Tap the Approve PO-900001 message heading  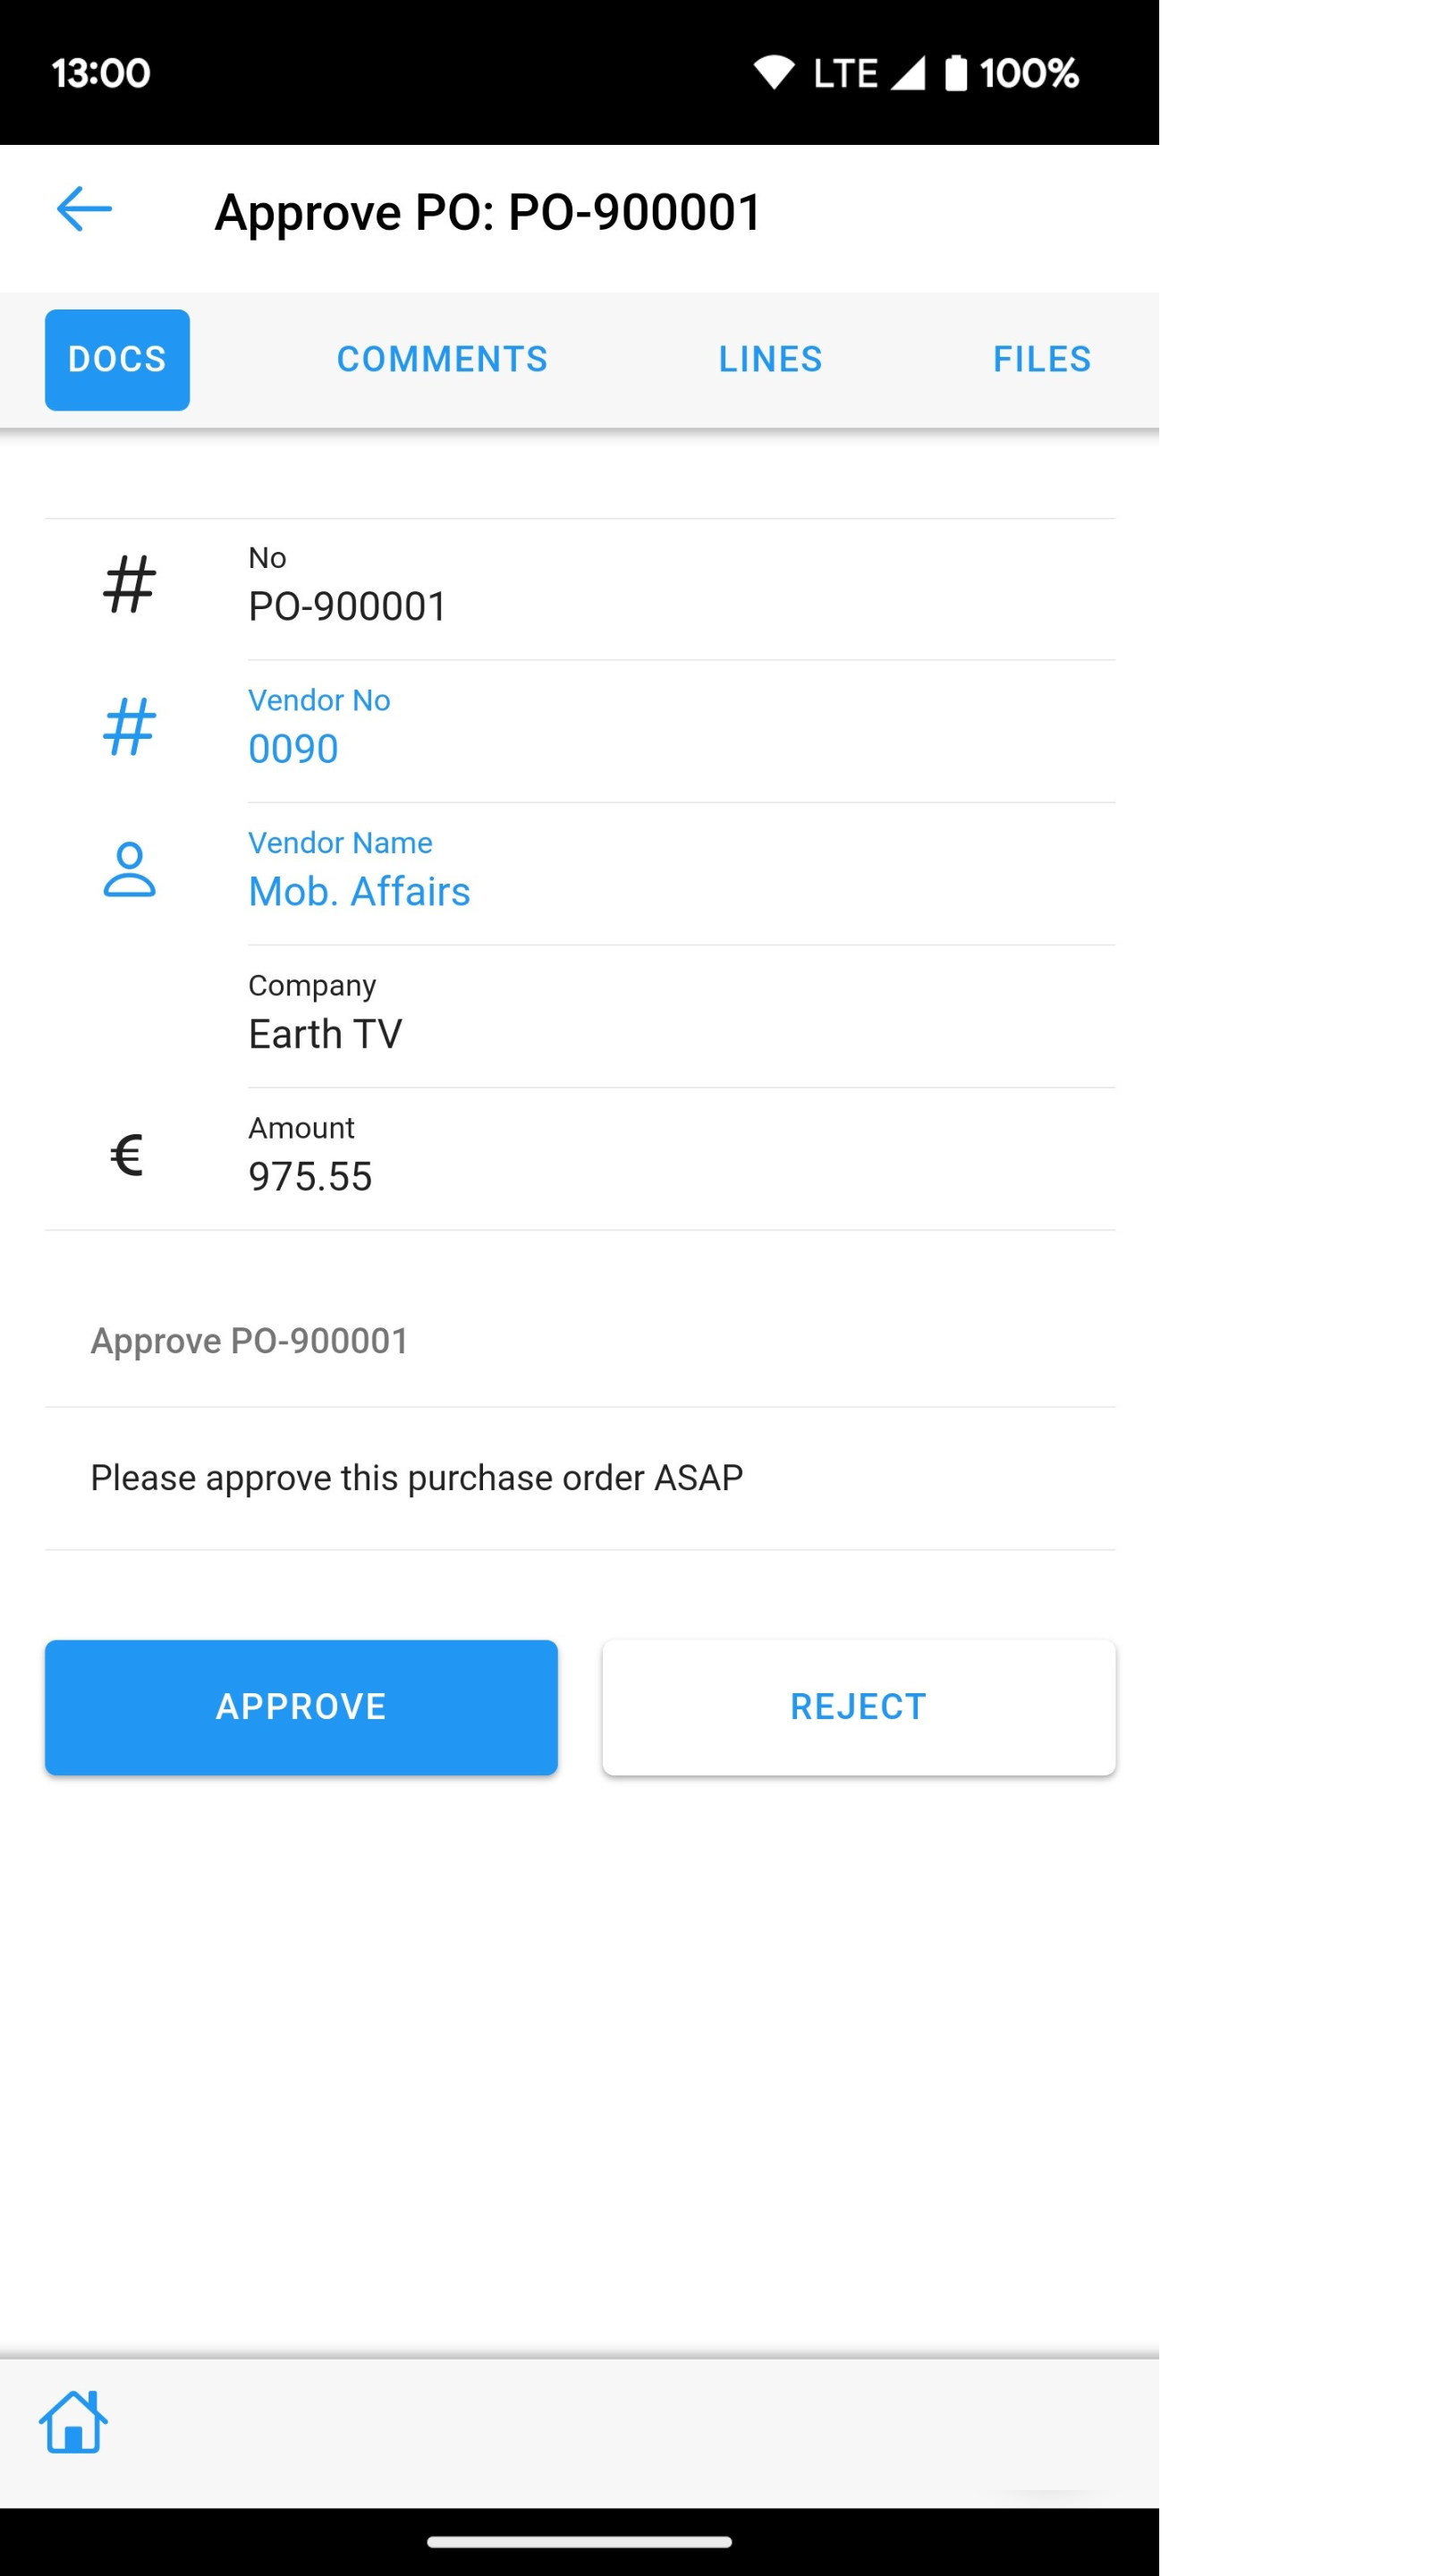tap(249, 1340)
